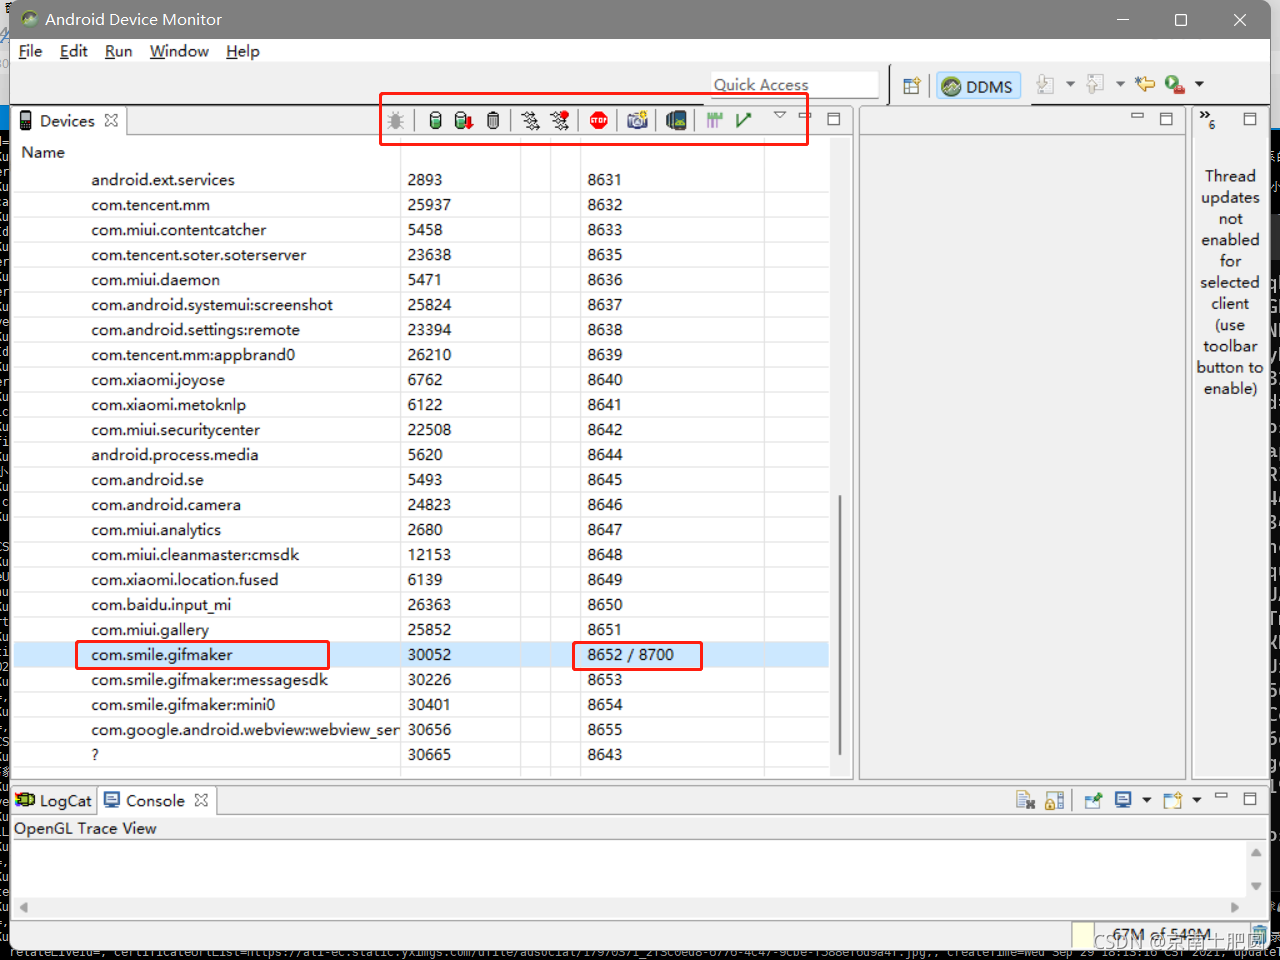This screenshot has width=1280, height=960.
Task: Open the File menu
Action: click(x=30, y=51)
